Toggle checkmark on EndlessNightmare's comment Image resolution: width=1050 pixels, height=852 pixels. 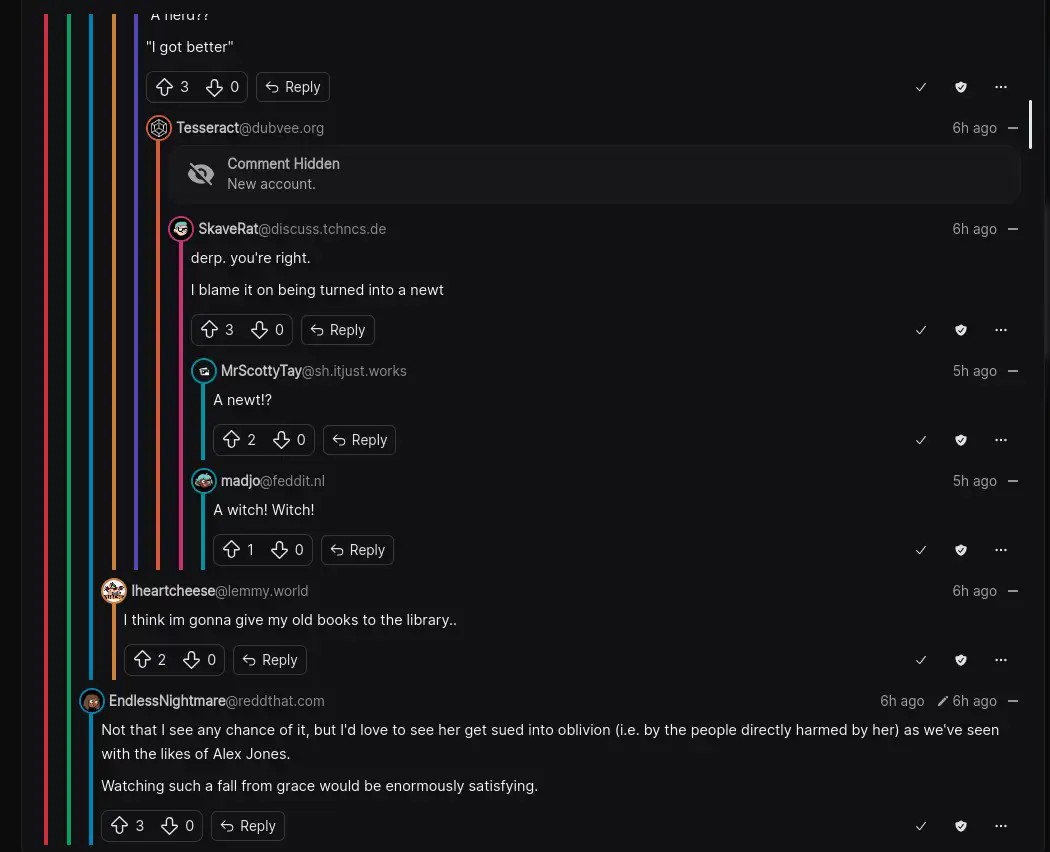coord(921,826)
